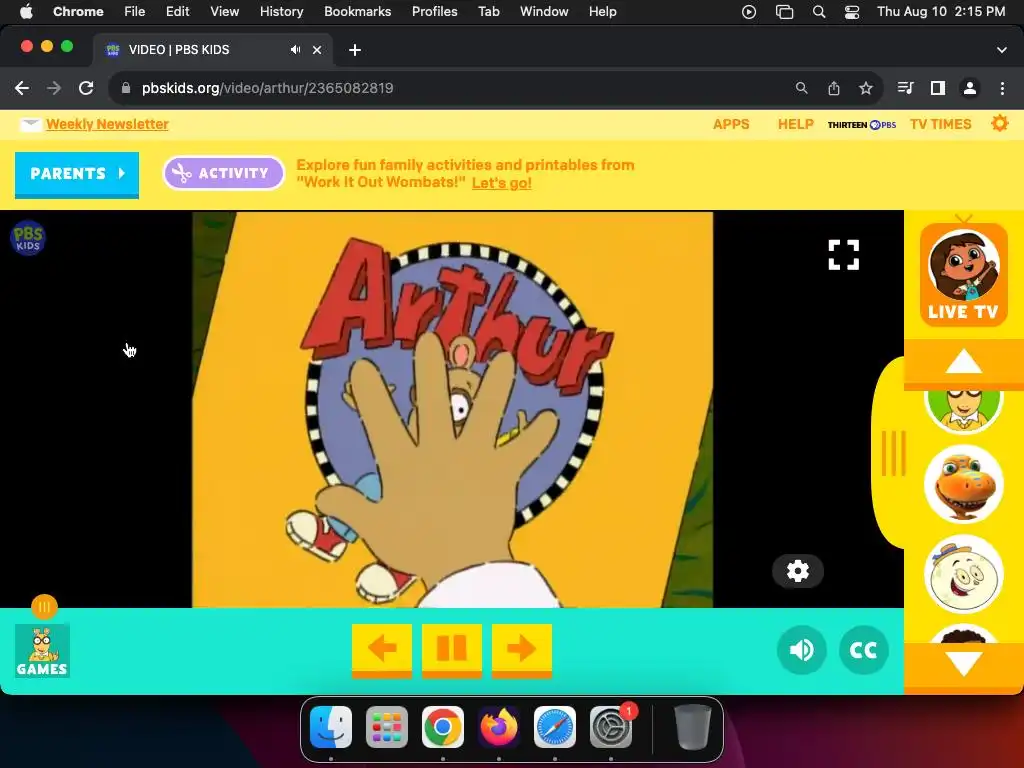Pause the Arthur video
The height and width of the screenshot is (768, 1024).
coord(451,649)
